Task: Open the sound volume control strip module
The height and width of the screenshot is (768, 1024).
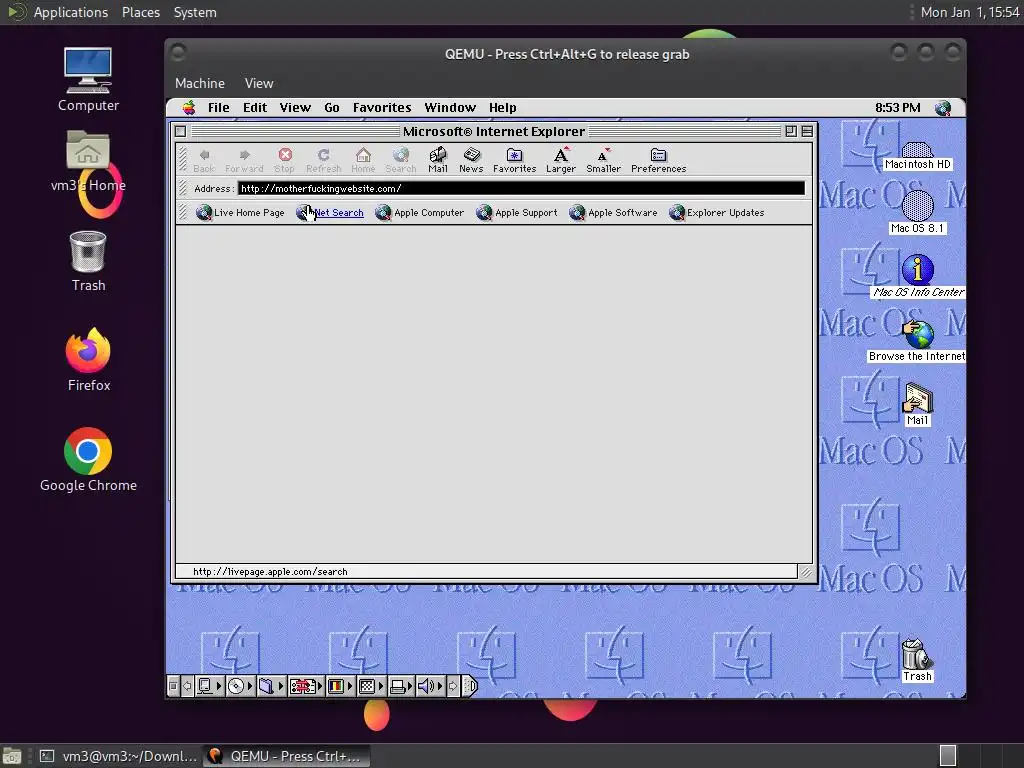Action: point(430,686)
